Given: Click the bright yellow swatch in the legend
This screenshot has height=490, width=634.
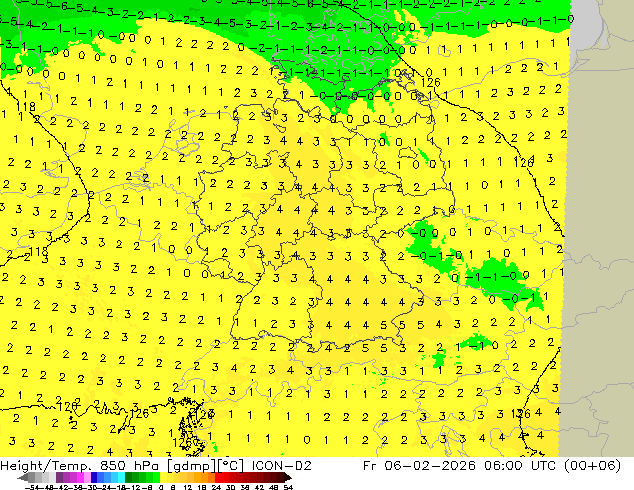Looking at the screenshot, I should [x=163, y=477].
